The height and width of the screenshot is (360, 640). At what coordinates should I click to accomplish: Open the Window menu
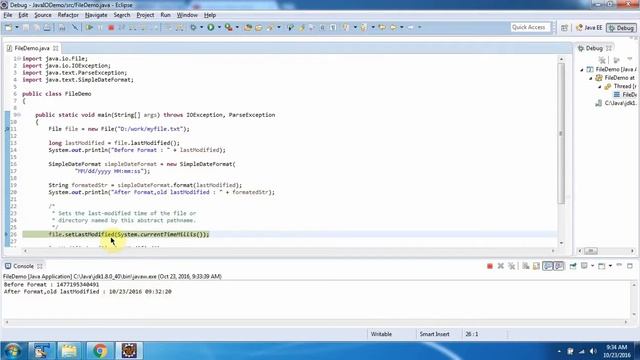[187, 15]
